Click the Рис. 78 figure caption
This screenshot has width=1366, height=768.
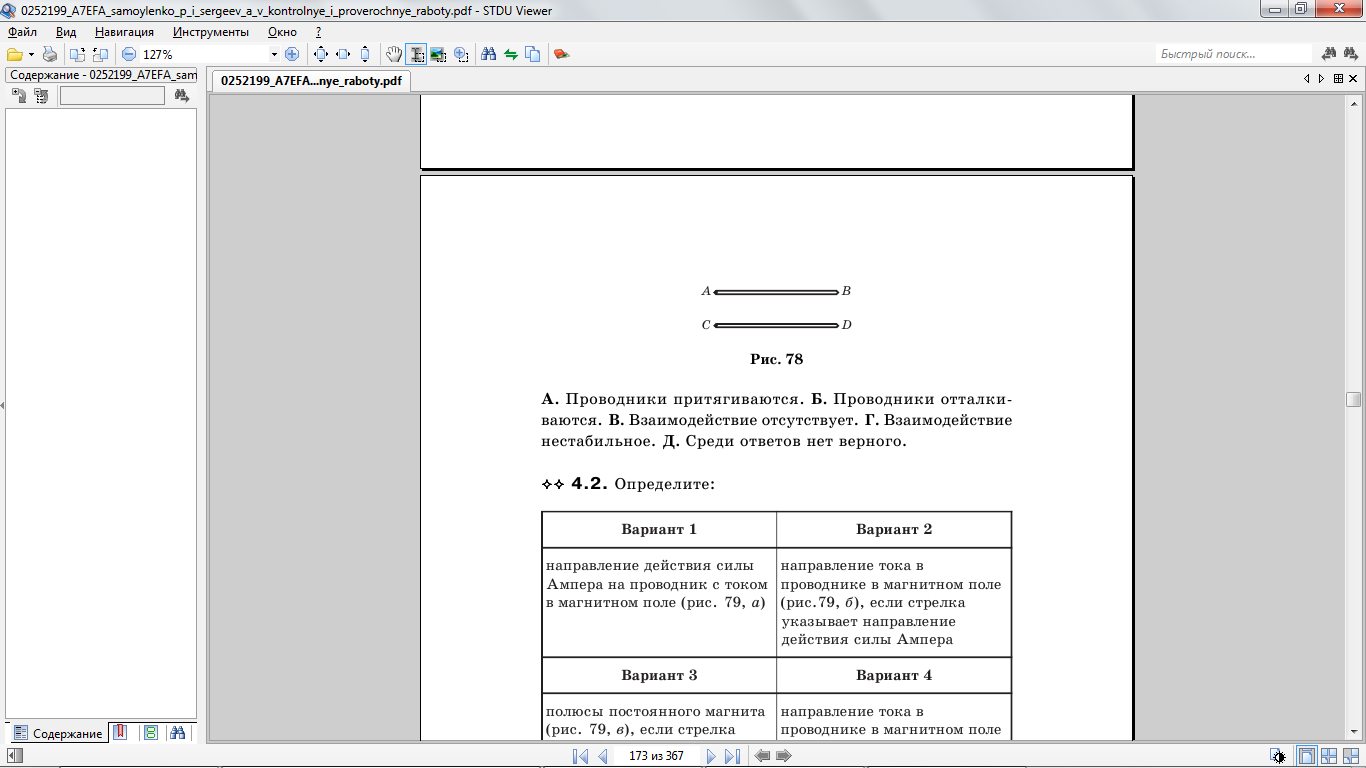(777, 359)
